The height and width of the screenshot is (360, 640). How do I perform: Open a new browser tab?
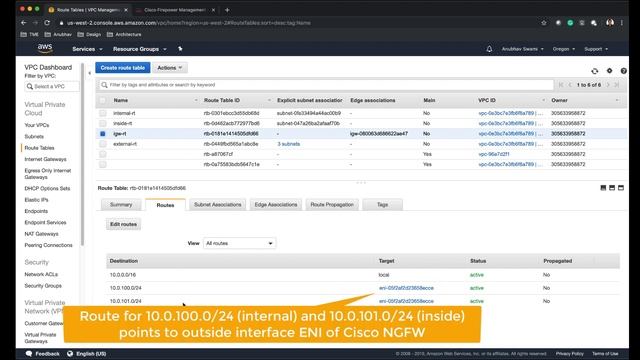coord(227,10)
